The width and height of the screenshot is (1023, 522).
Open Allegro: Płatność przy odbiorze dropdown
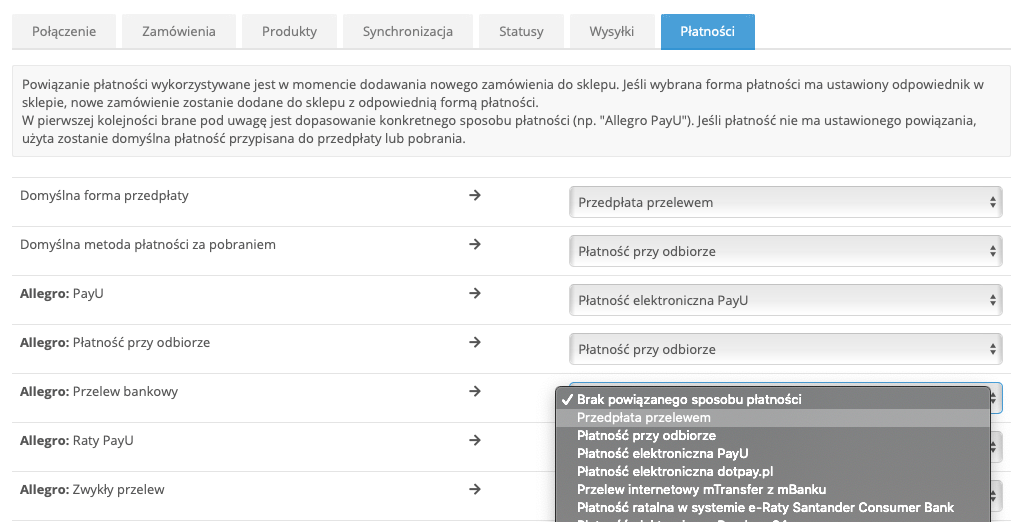786,349
